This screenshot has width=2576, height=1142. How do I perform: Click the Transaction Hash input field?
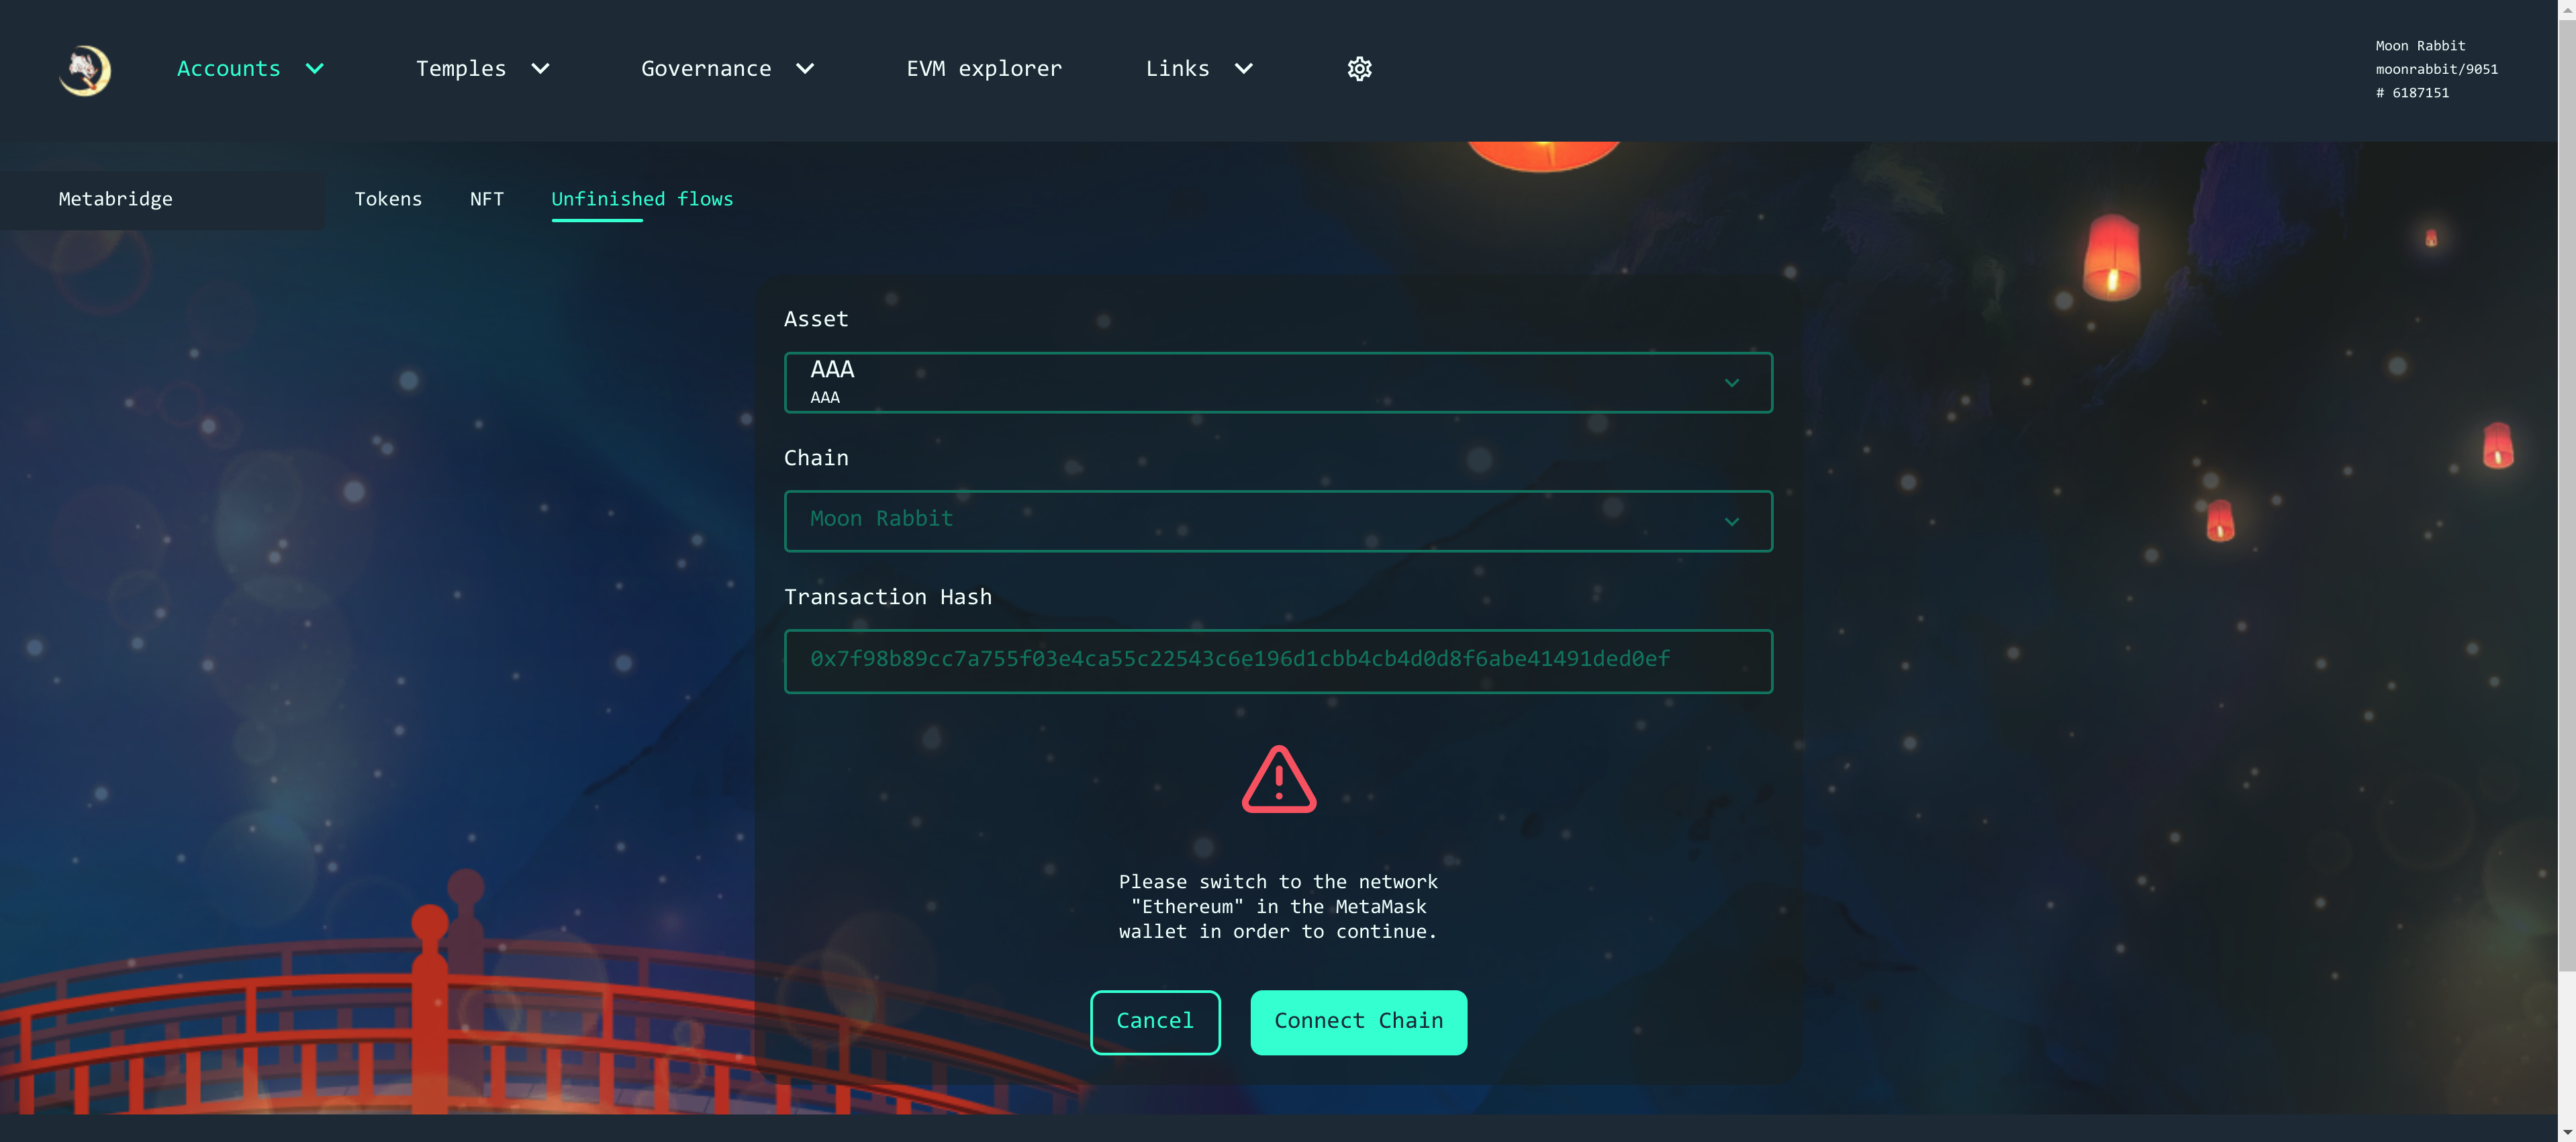1278,660
